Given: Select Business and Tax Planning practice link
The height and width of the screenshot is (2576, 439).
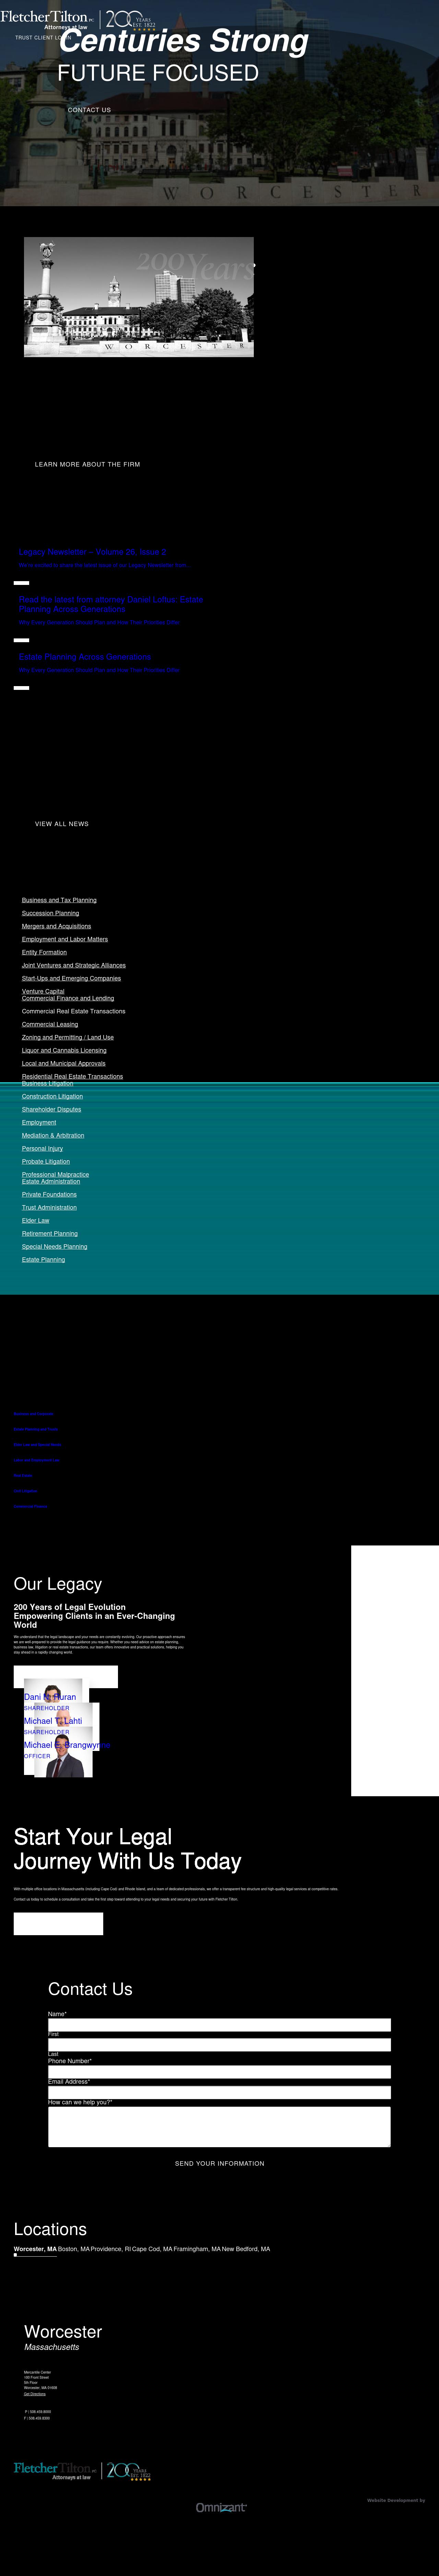Looking at the screenshot, I should 59,900.
